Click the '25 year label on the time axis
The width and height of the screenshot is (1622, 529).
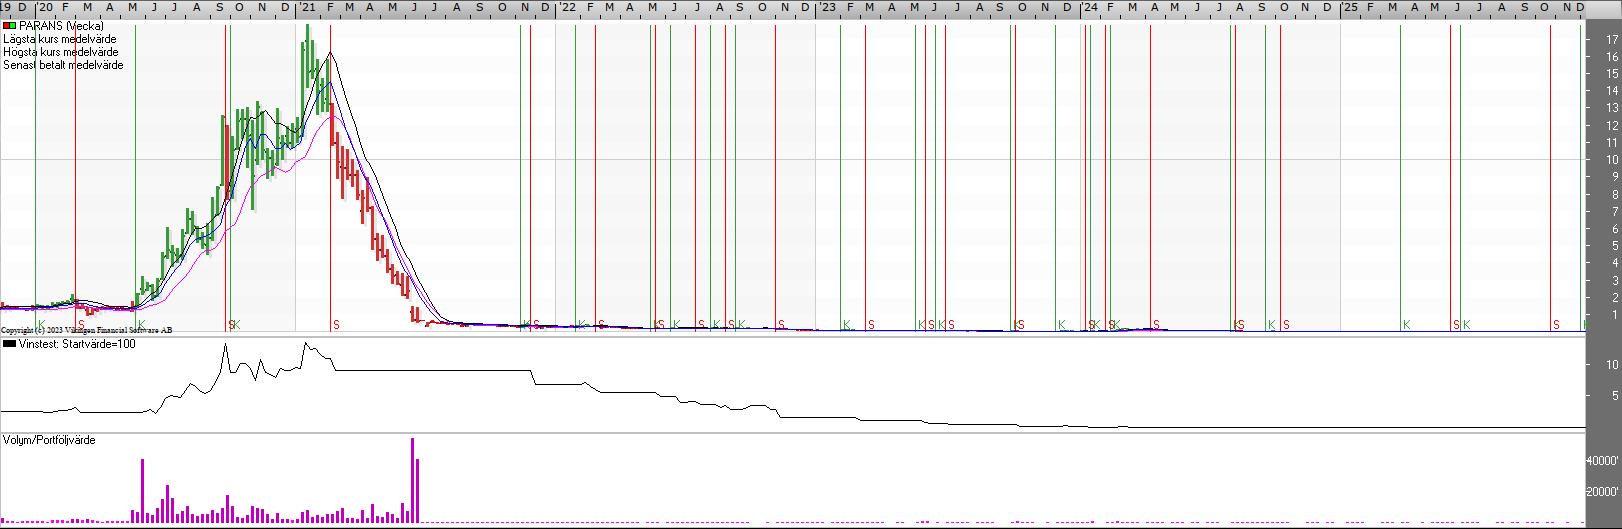pyautogui.click(x=1350, y=7)
